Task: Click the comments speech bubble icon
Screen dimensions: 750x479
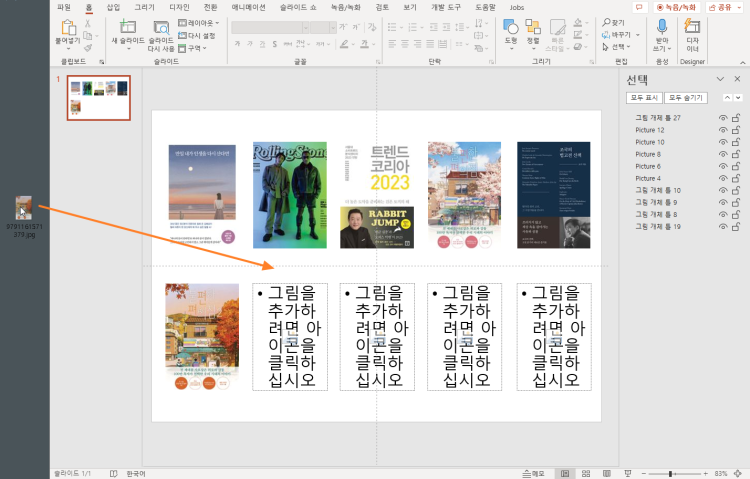Action: 639,7
